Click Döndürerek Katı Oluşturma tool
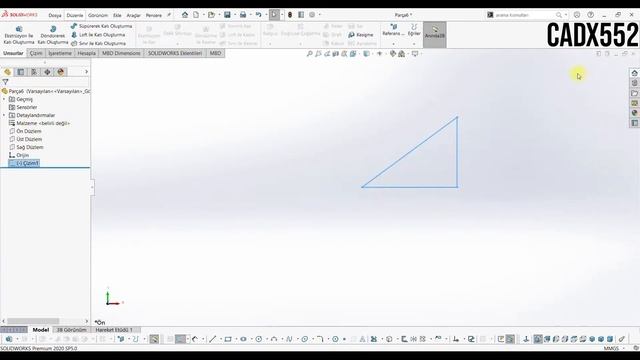 coord(53,35)
